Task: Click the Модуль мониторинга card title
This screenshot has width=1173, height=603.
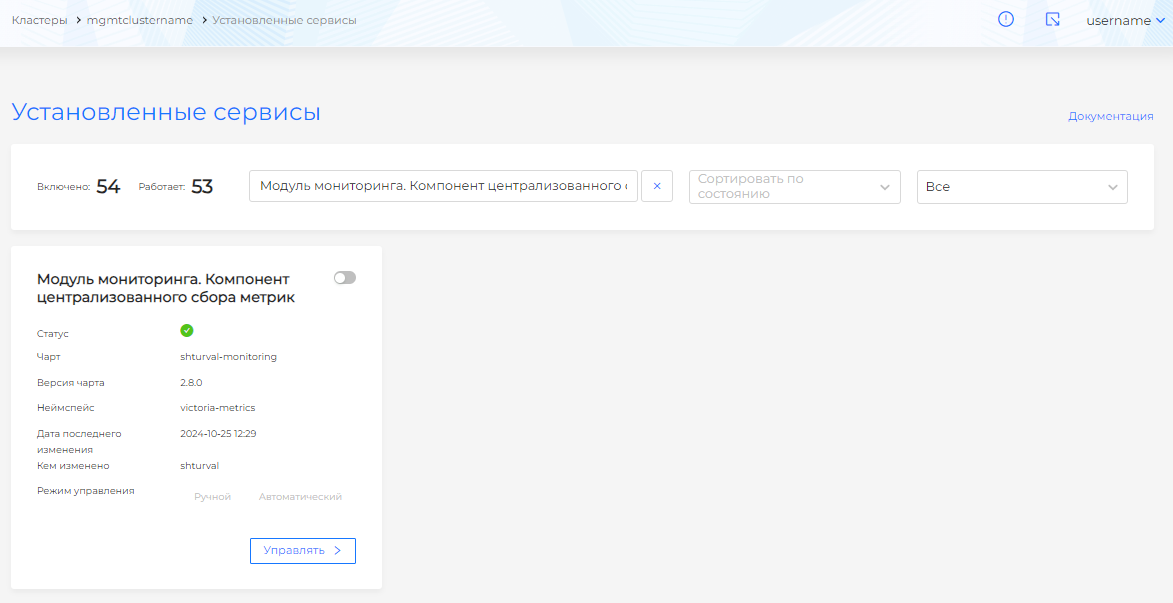Action: [x=166, y=288]
